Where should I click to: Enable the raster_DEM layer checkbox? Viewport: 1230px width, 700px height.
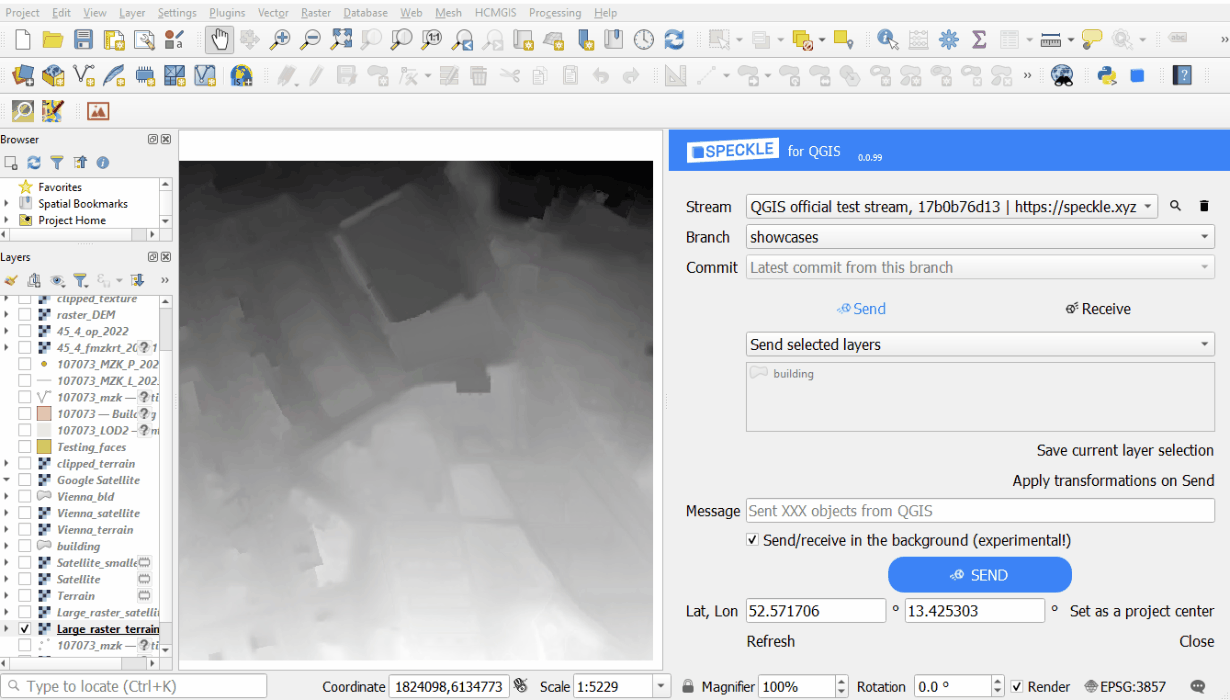coord(25,314)
